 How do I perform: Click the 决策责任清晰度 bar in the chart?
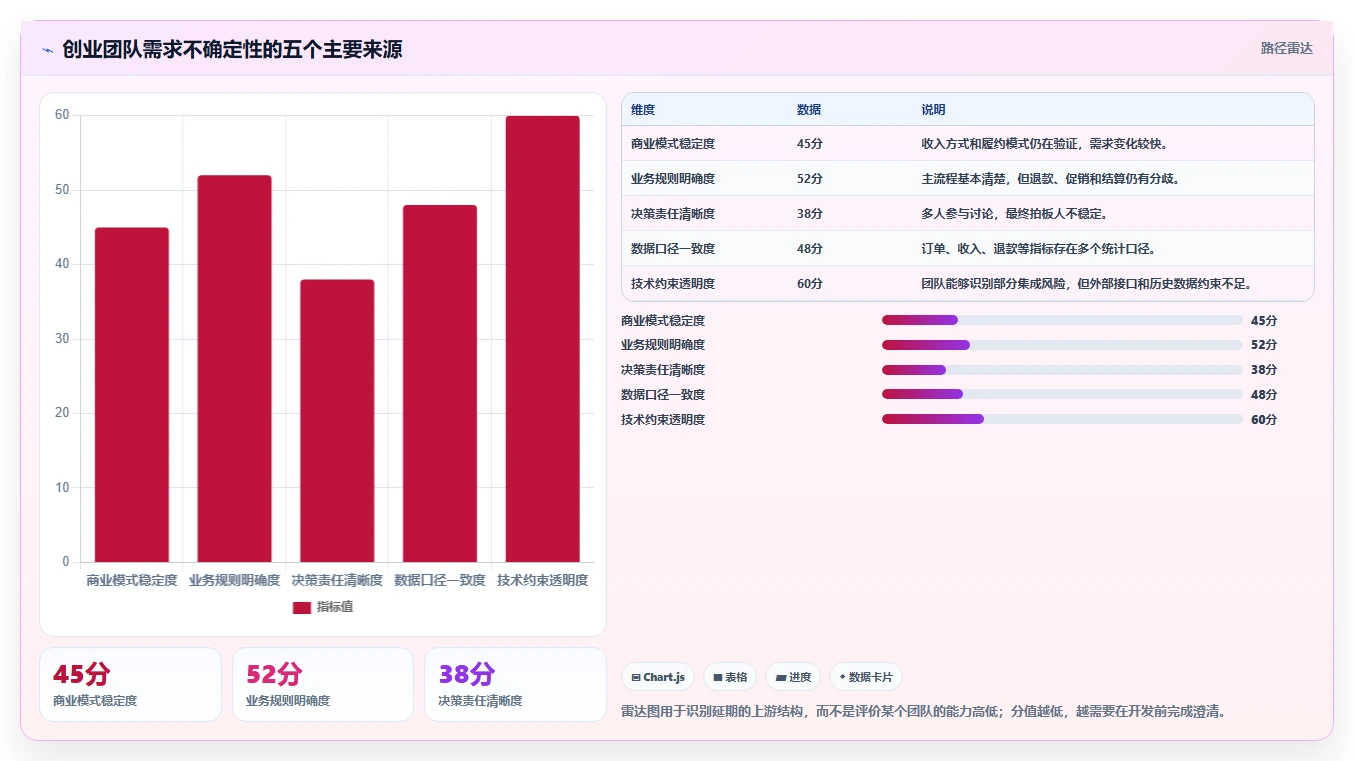(337, 421)
